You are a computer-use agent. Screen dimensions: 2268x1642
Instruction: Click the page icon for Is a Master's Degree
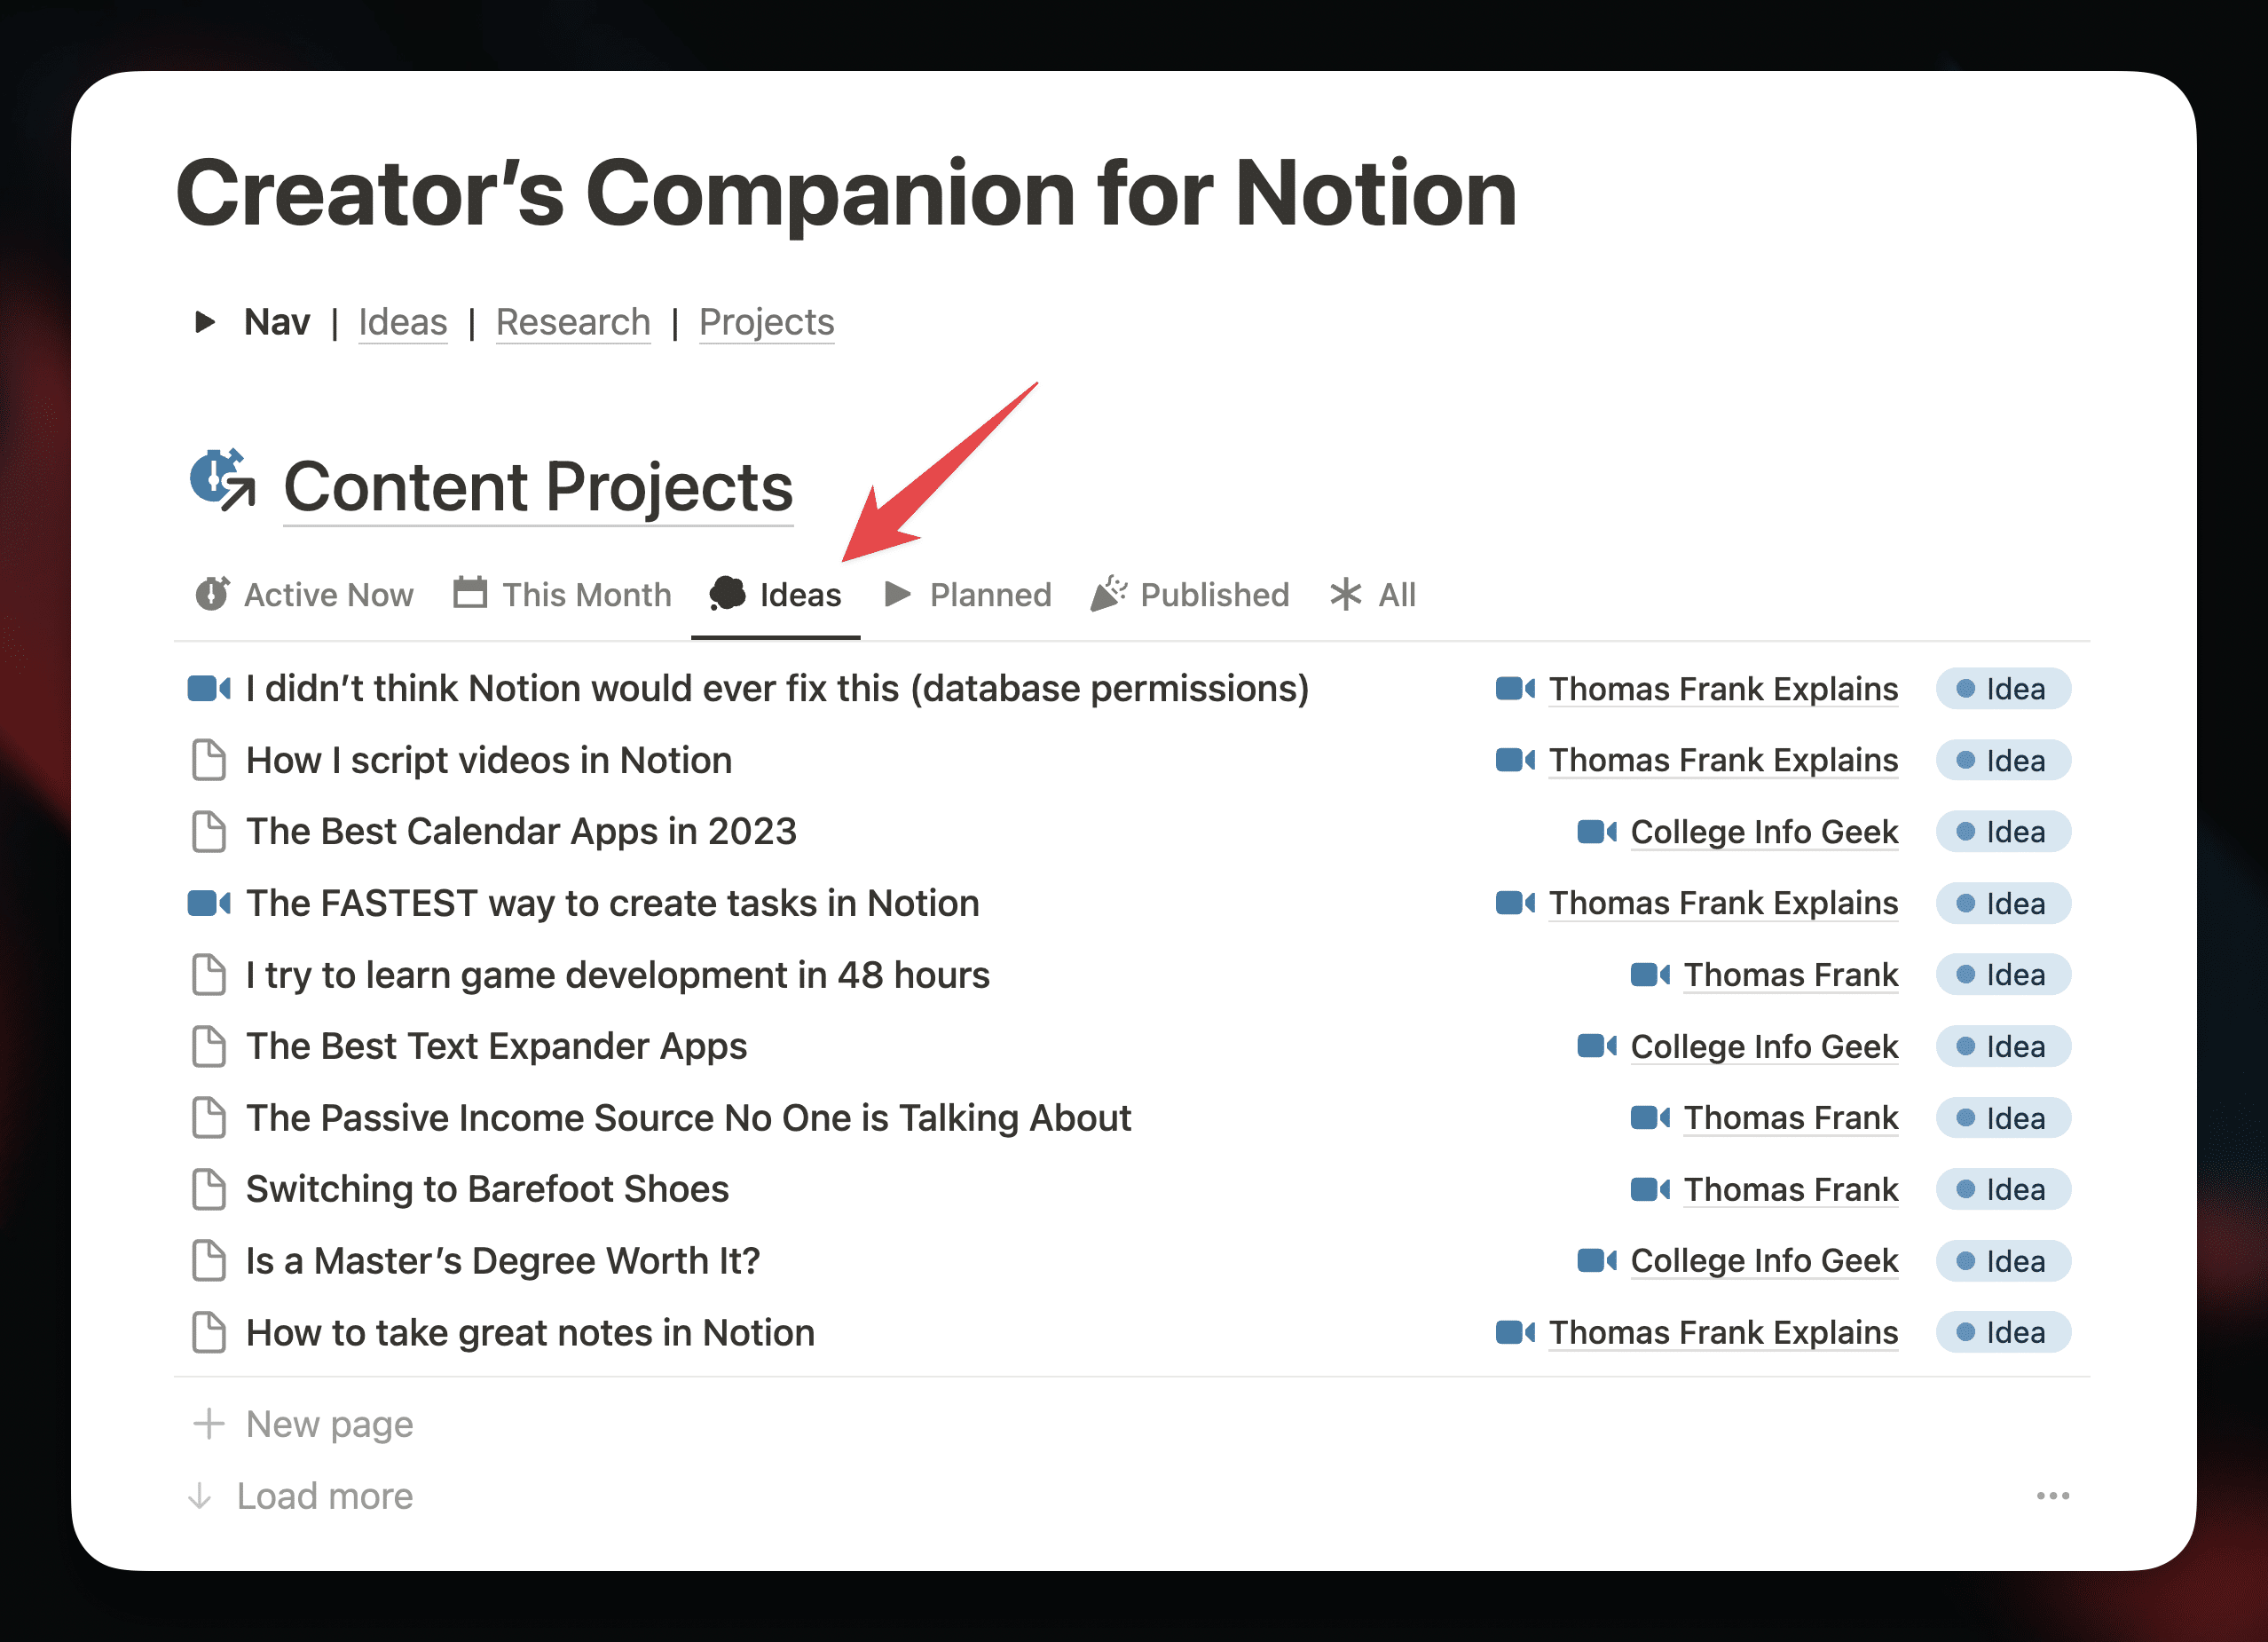pos(209,1261)
